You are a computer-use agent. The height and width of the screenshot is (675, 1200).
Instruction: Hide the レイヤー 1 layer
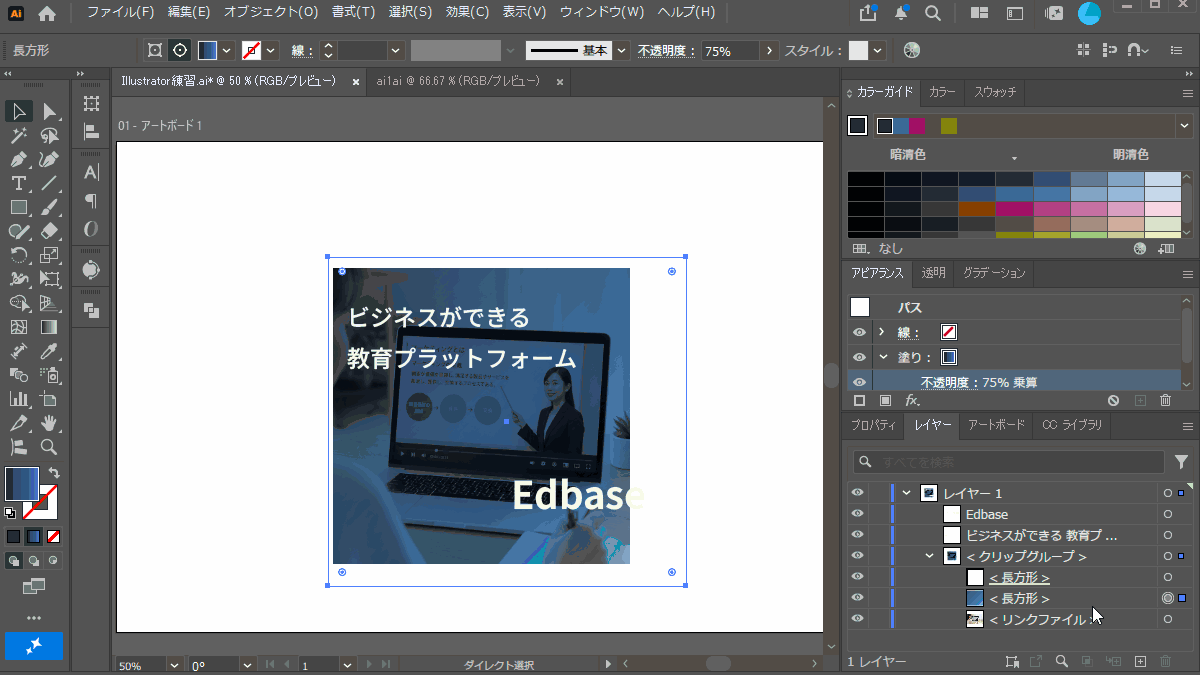coord(857,493)
